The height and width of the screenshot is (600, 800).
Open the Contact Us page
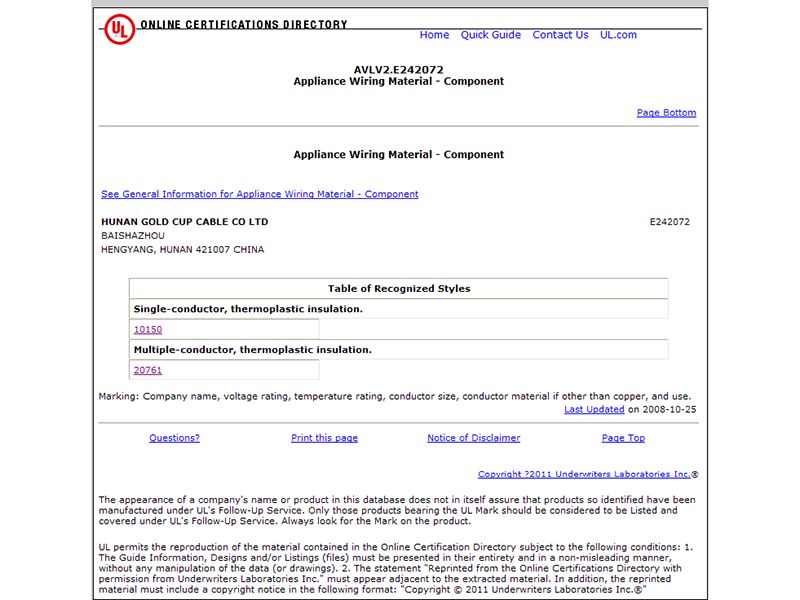click(560, 35)
